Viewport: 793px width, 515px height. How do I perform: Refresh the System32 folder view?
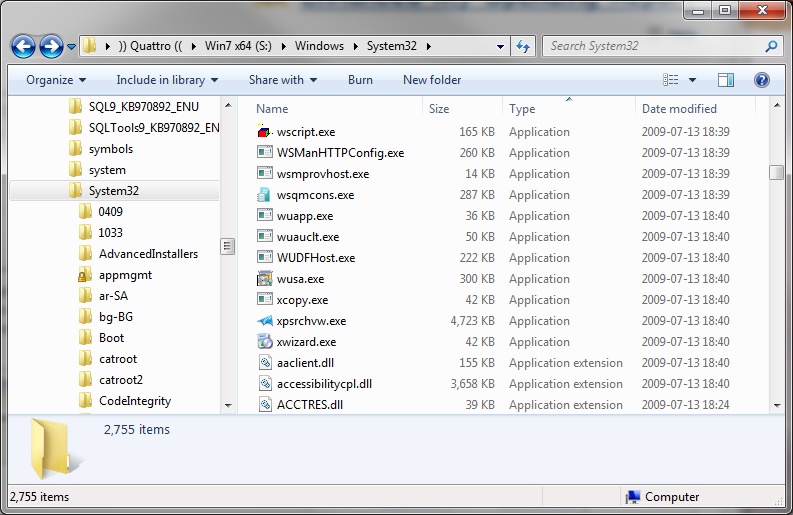(523, 47)
